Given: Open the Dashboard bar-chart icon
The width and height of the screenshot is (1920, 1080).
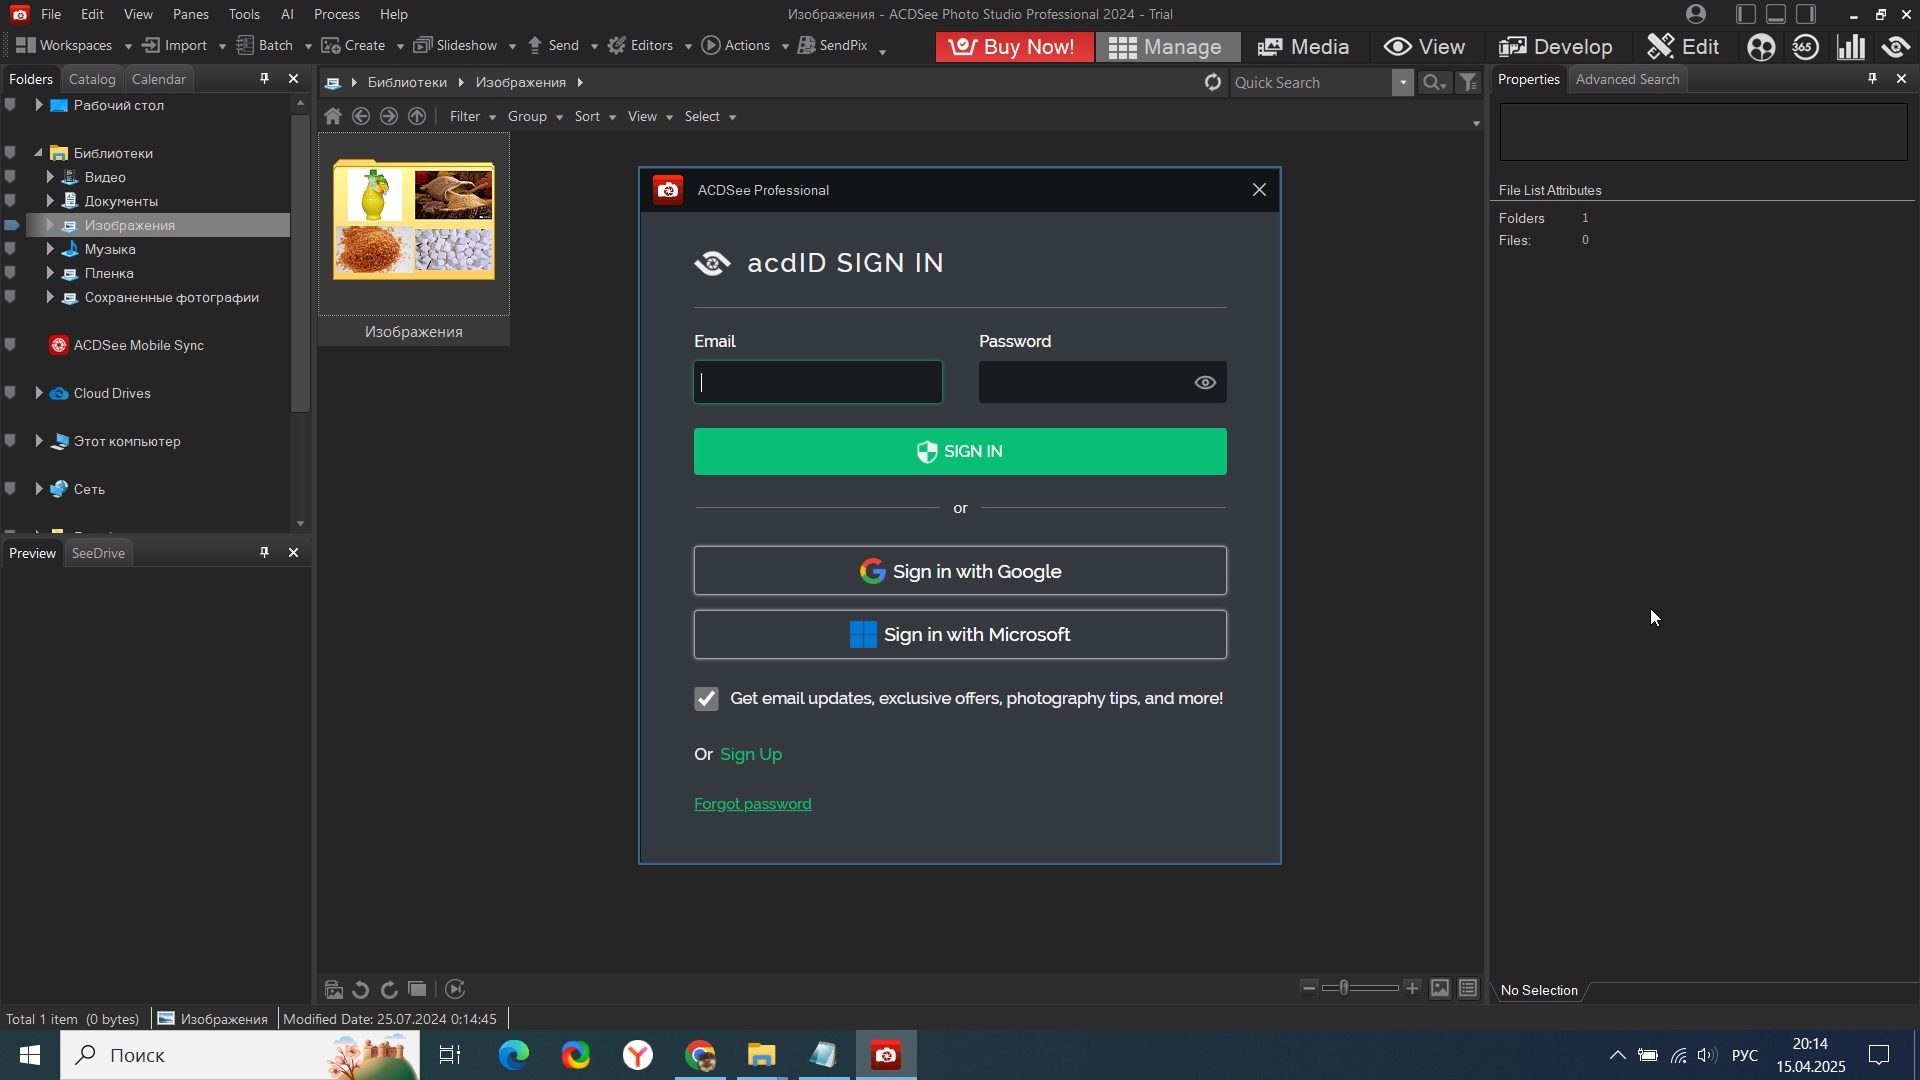Looking at the screenshot, I should tap(1851, 47).
